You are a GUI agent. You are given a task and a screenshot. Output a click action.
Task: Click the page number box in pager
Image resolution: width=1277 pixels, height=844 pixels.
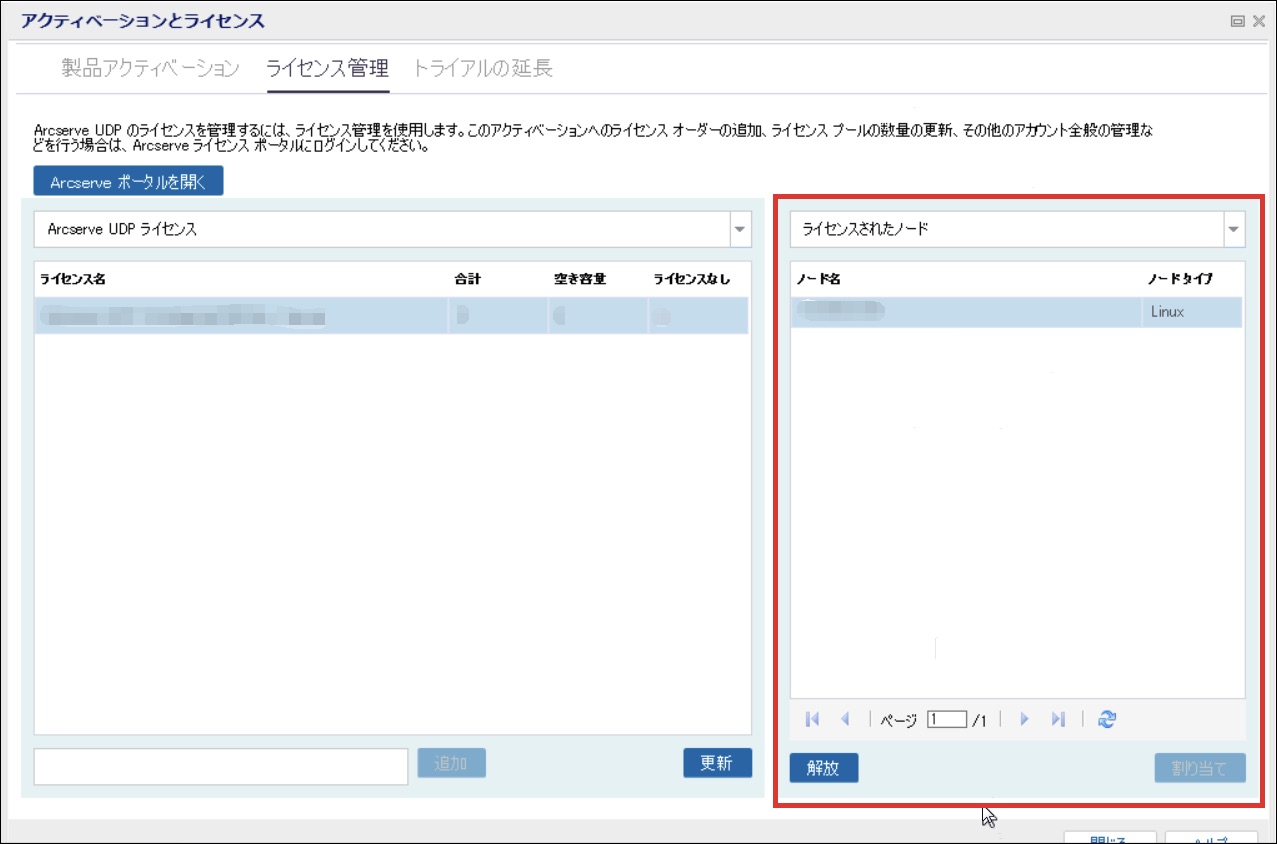click(946, 719)
